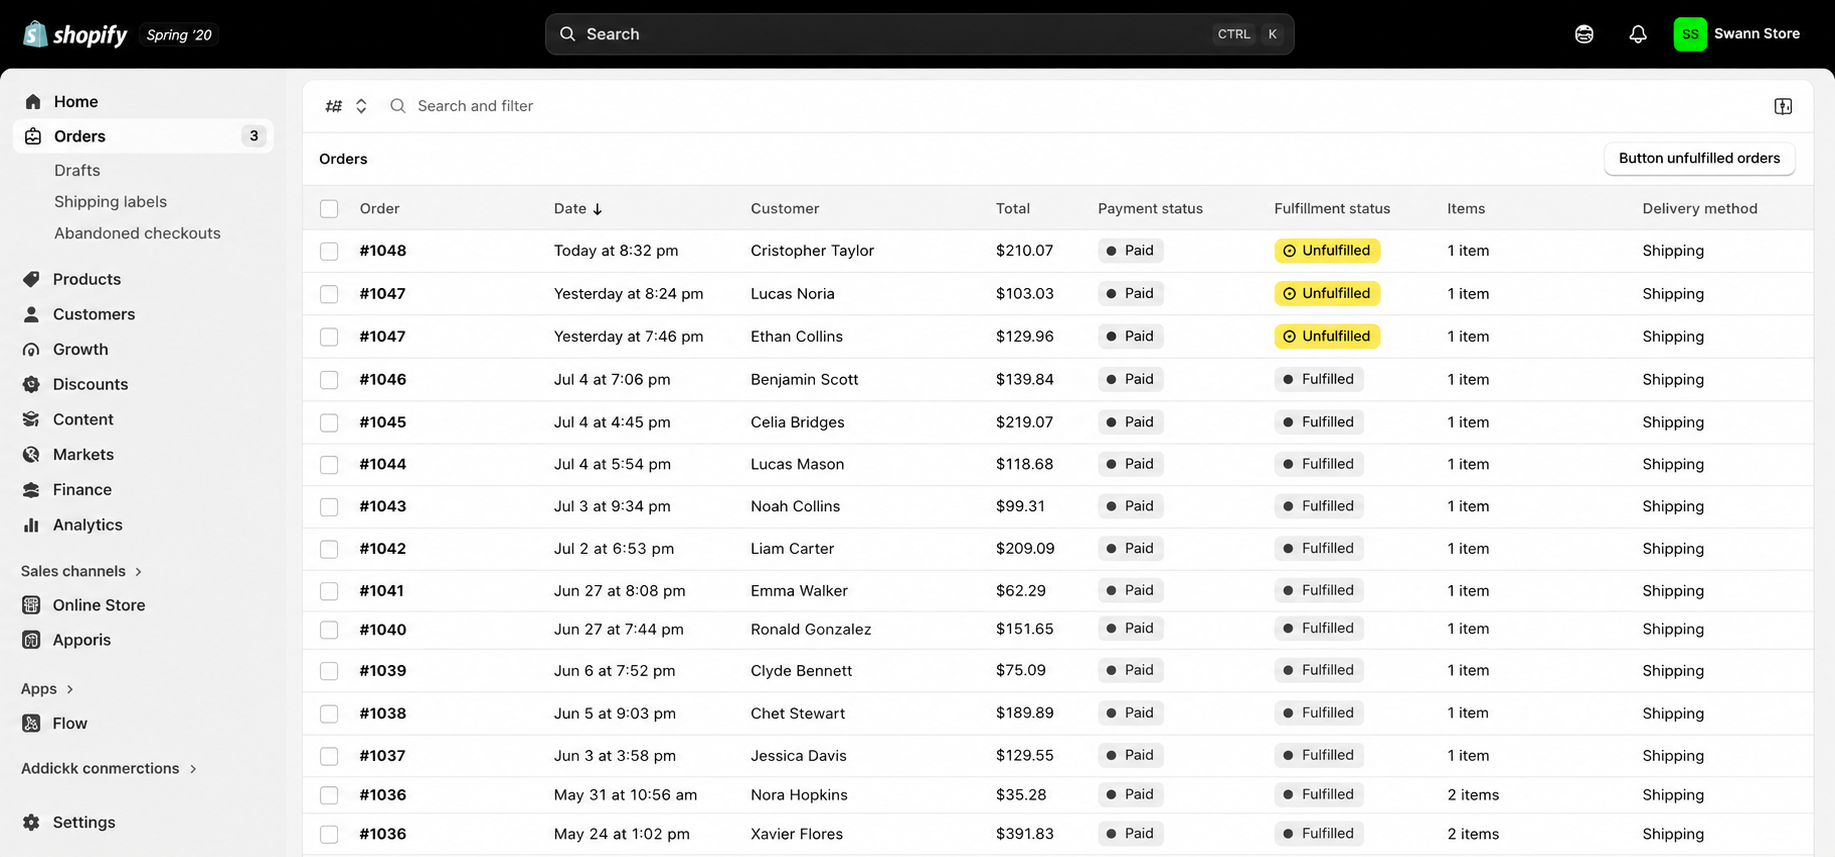Select checkbox for Lucas Noria's order
1835x857 pixels.
[x=329, y=294]
